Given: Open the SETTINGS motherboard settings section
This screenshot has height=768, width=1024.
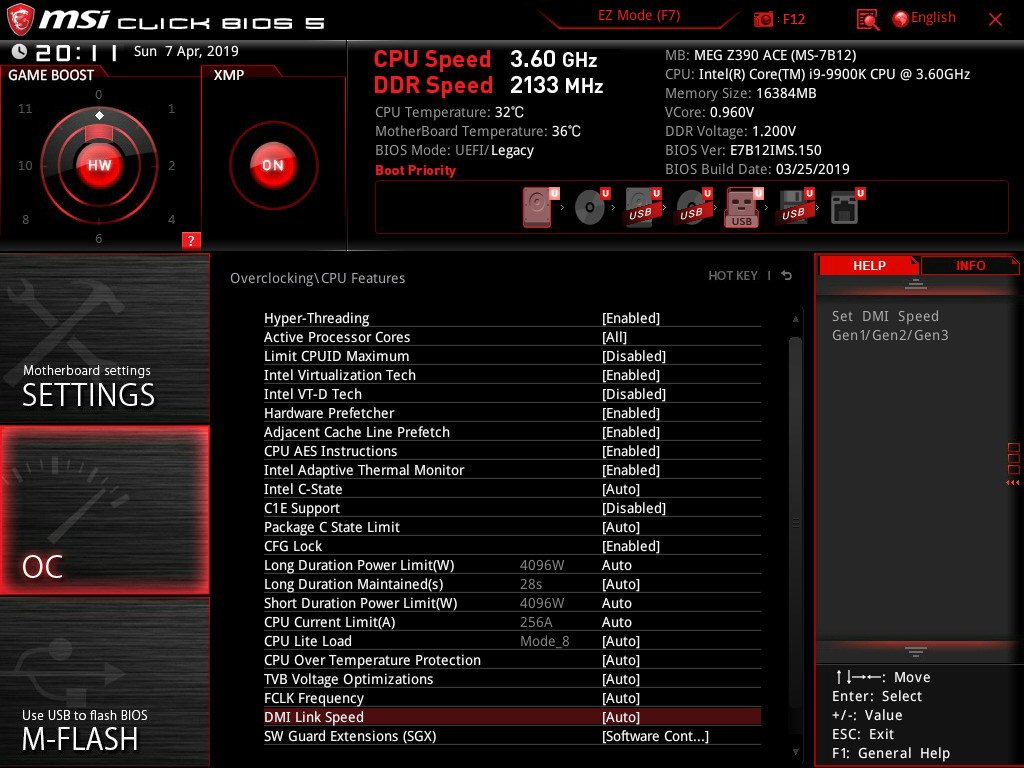Looking at the screenshot, I should 104,338.
